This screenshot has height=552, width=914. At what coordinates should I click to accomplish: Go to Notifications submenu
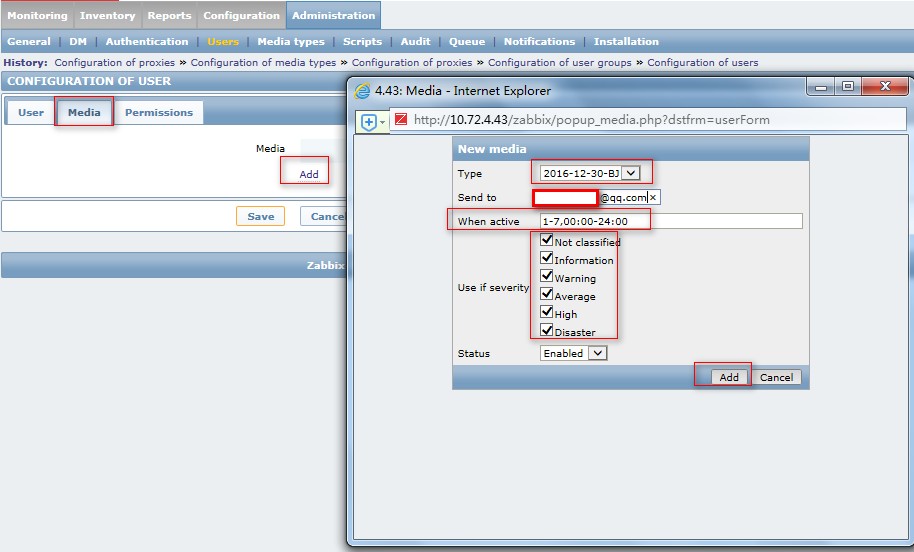[539, 41]
